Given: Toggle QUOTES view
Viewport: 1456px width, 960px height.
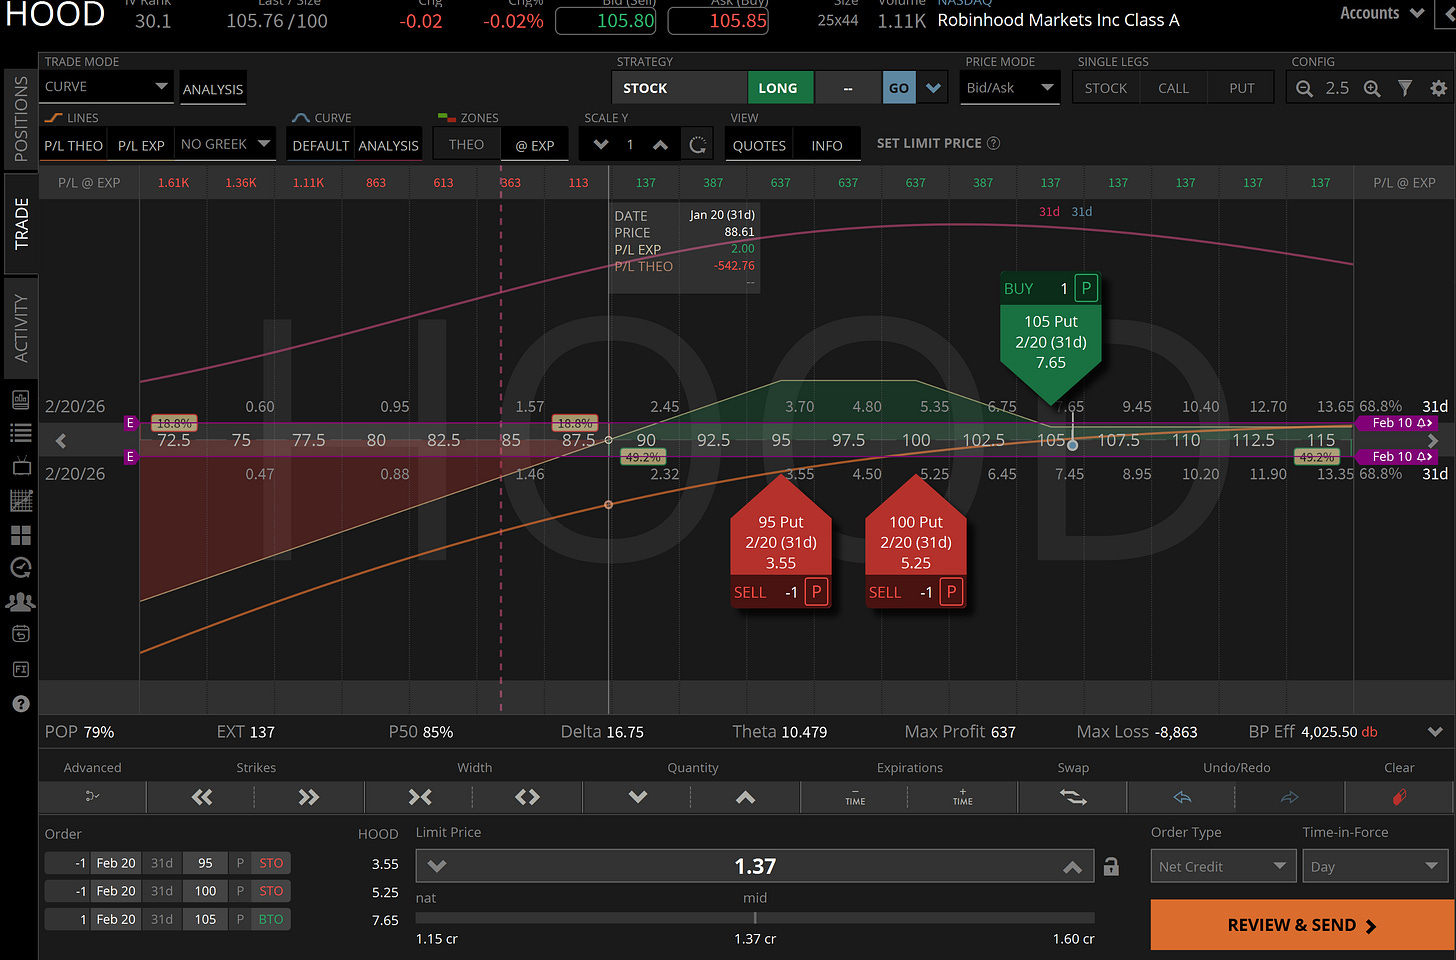Looking at the screenshot, I should (x=759, y=145).
